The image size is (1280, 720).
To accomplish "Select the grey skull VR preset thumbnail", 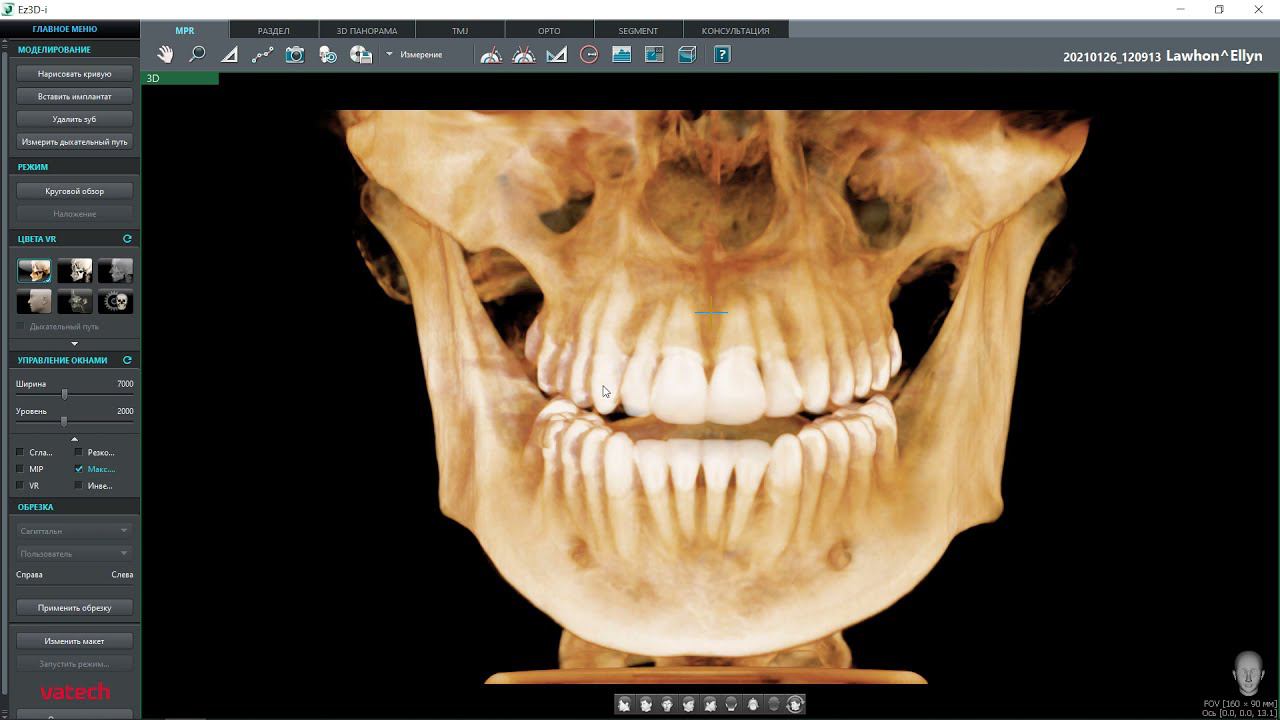I will pyautogui.click(x=115, y=270).
